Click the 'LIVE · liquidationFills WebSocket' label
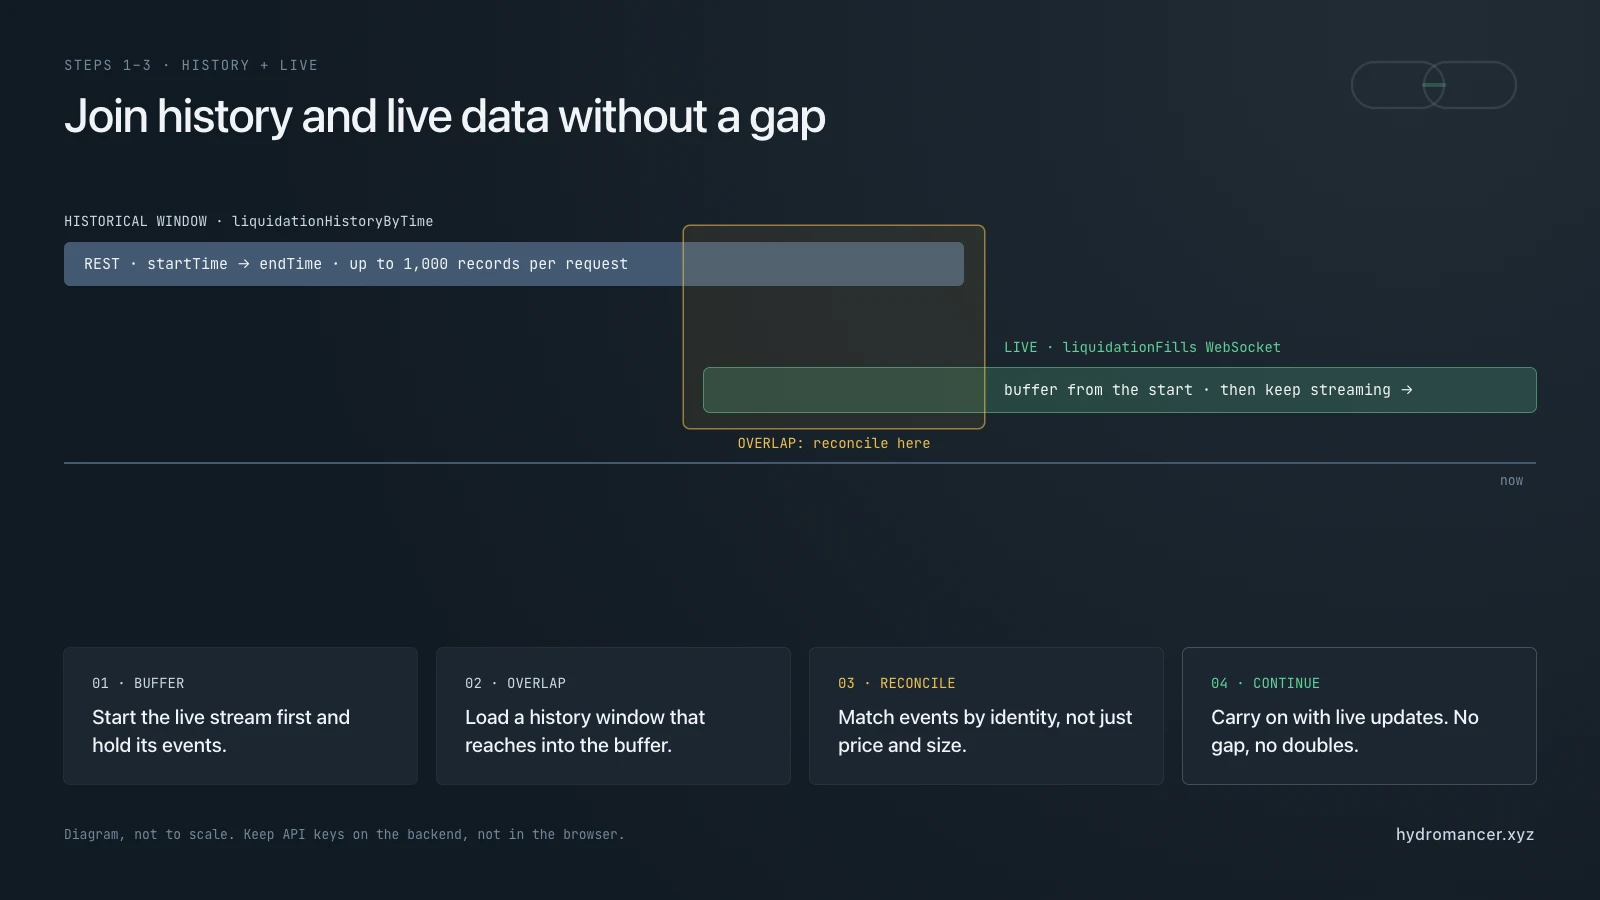The height and width of the screenshot is (900, 1600). [1142, 347]
